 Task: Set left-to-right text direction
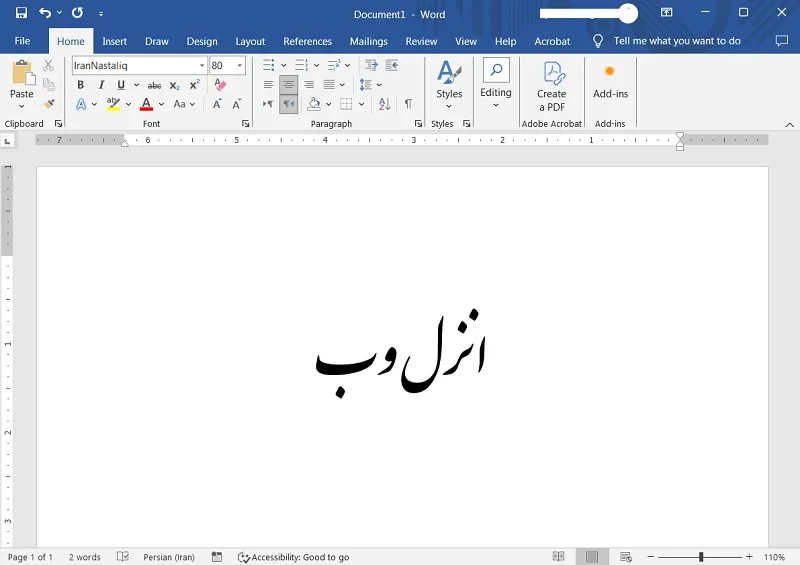point(268,104)
